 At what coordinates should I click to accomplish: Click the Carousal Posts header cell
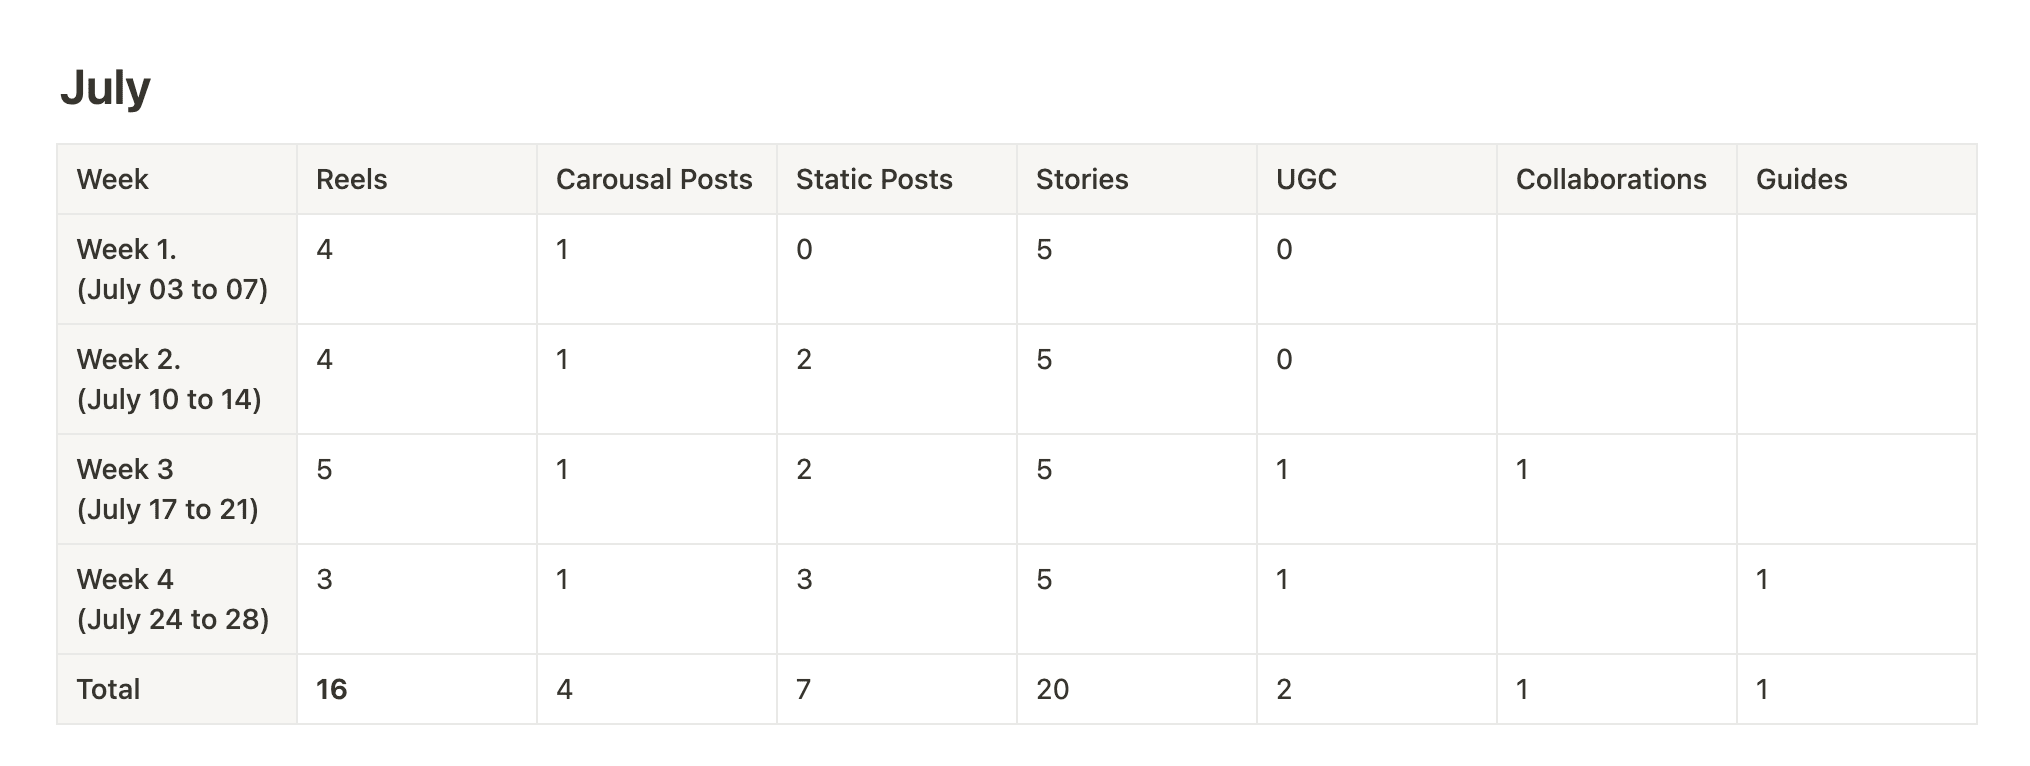[x=657, y=179]
